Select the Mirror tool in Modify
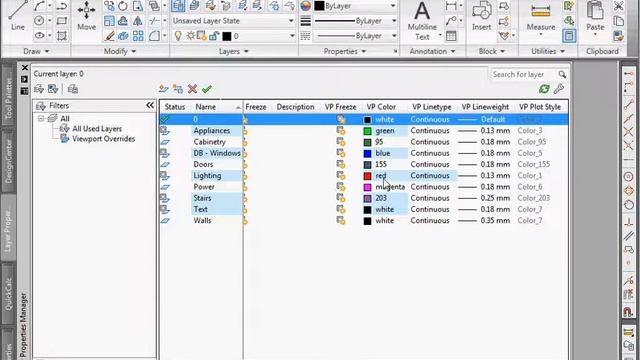The image size is (640, 360). coord(138,21)
